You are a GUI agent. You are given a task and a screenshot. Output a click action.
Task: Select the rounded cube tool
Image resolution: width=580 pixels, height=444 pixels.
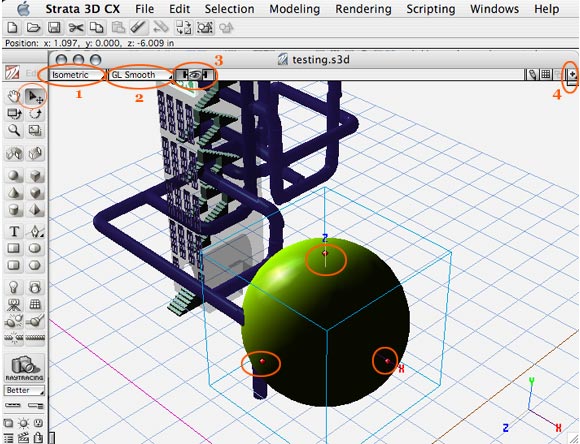click(35, 192)
